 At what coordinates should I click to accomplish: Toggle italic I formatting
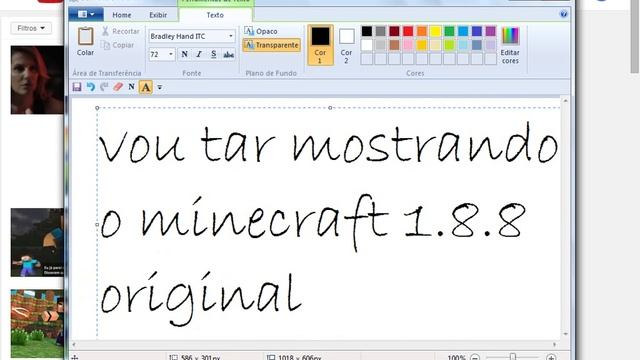199,54
